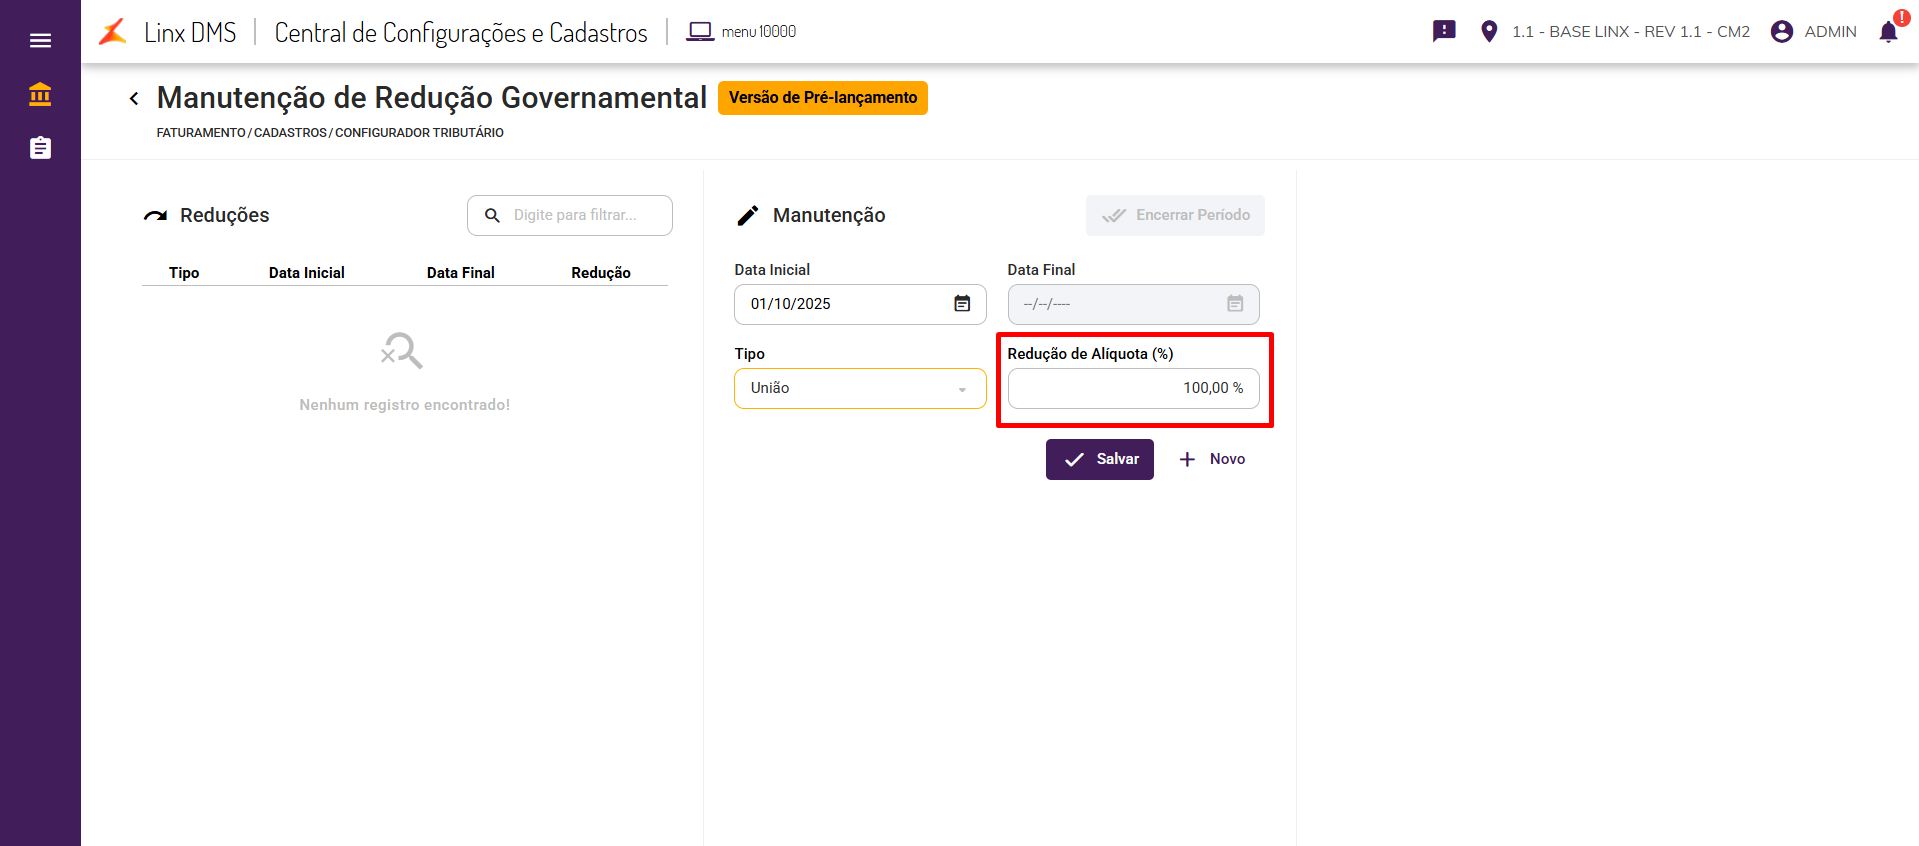Sort by Data Inicial column header

coord(306,273)
